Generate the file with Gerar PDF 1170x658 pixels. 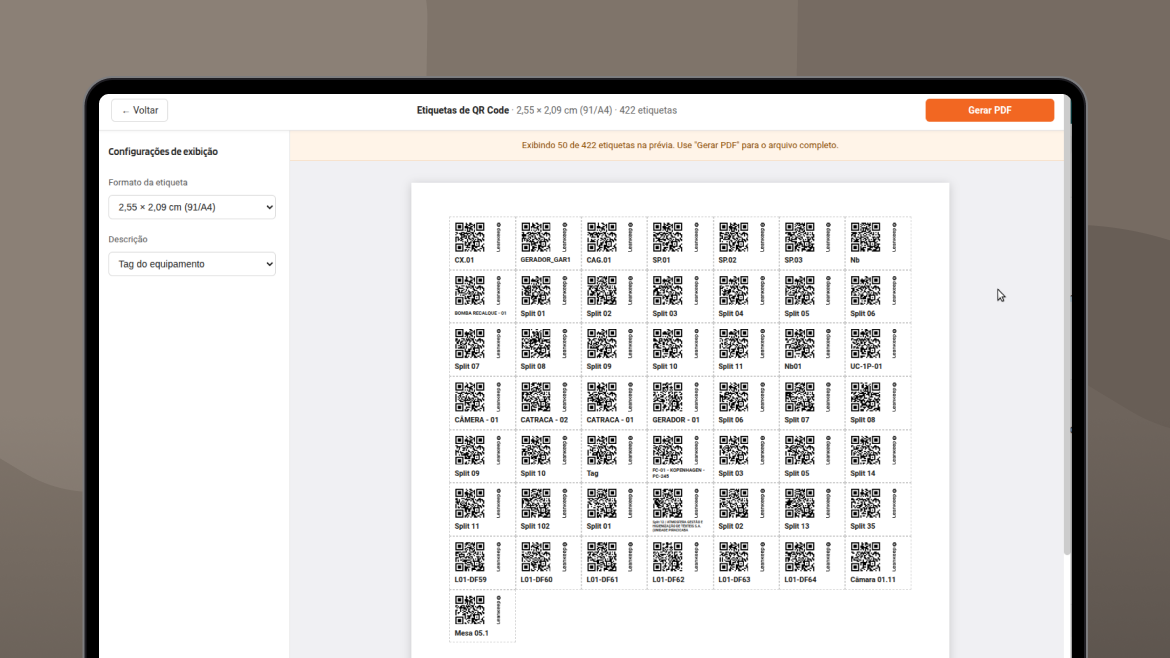click(989, 110)
